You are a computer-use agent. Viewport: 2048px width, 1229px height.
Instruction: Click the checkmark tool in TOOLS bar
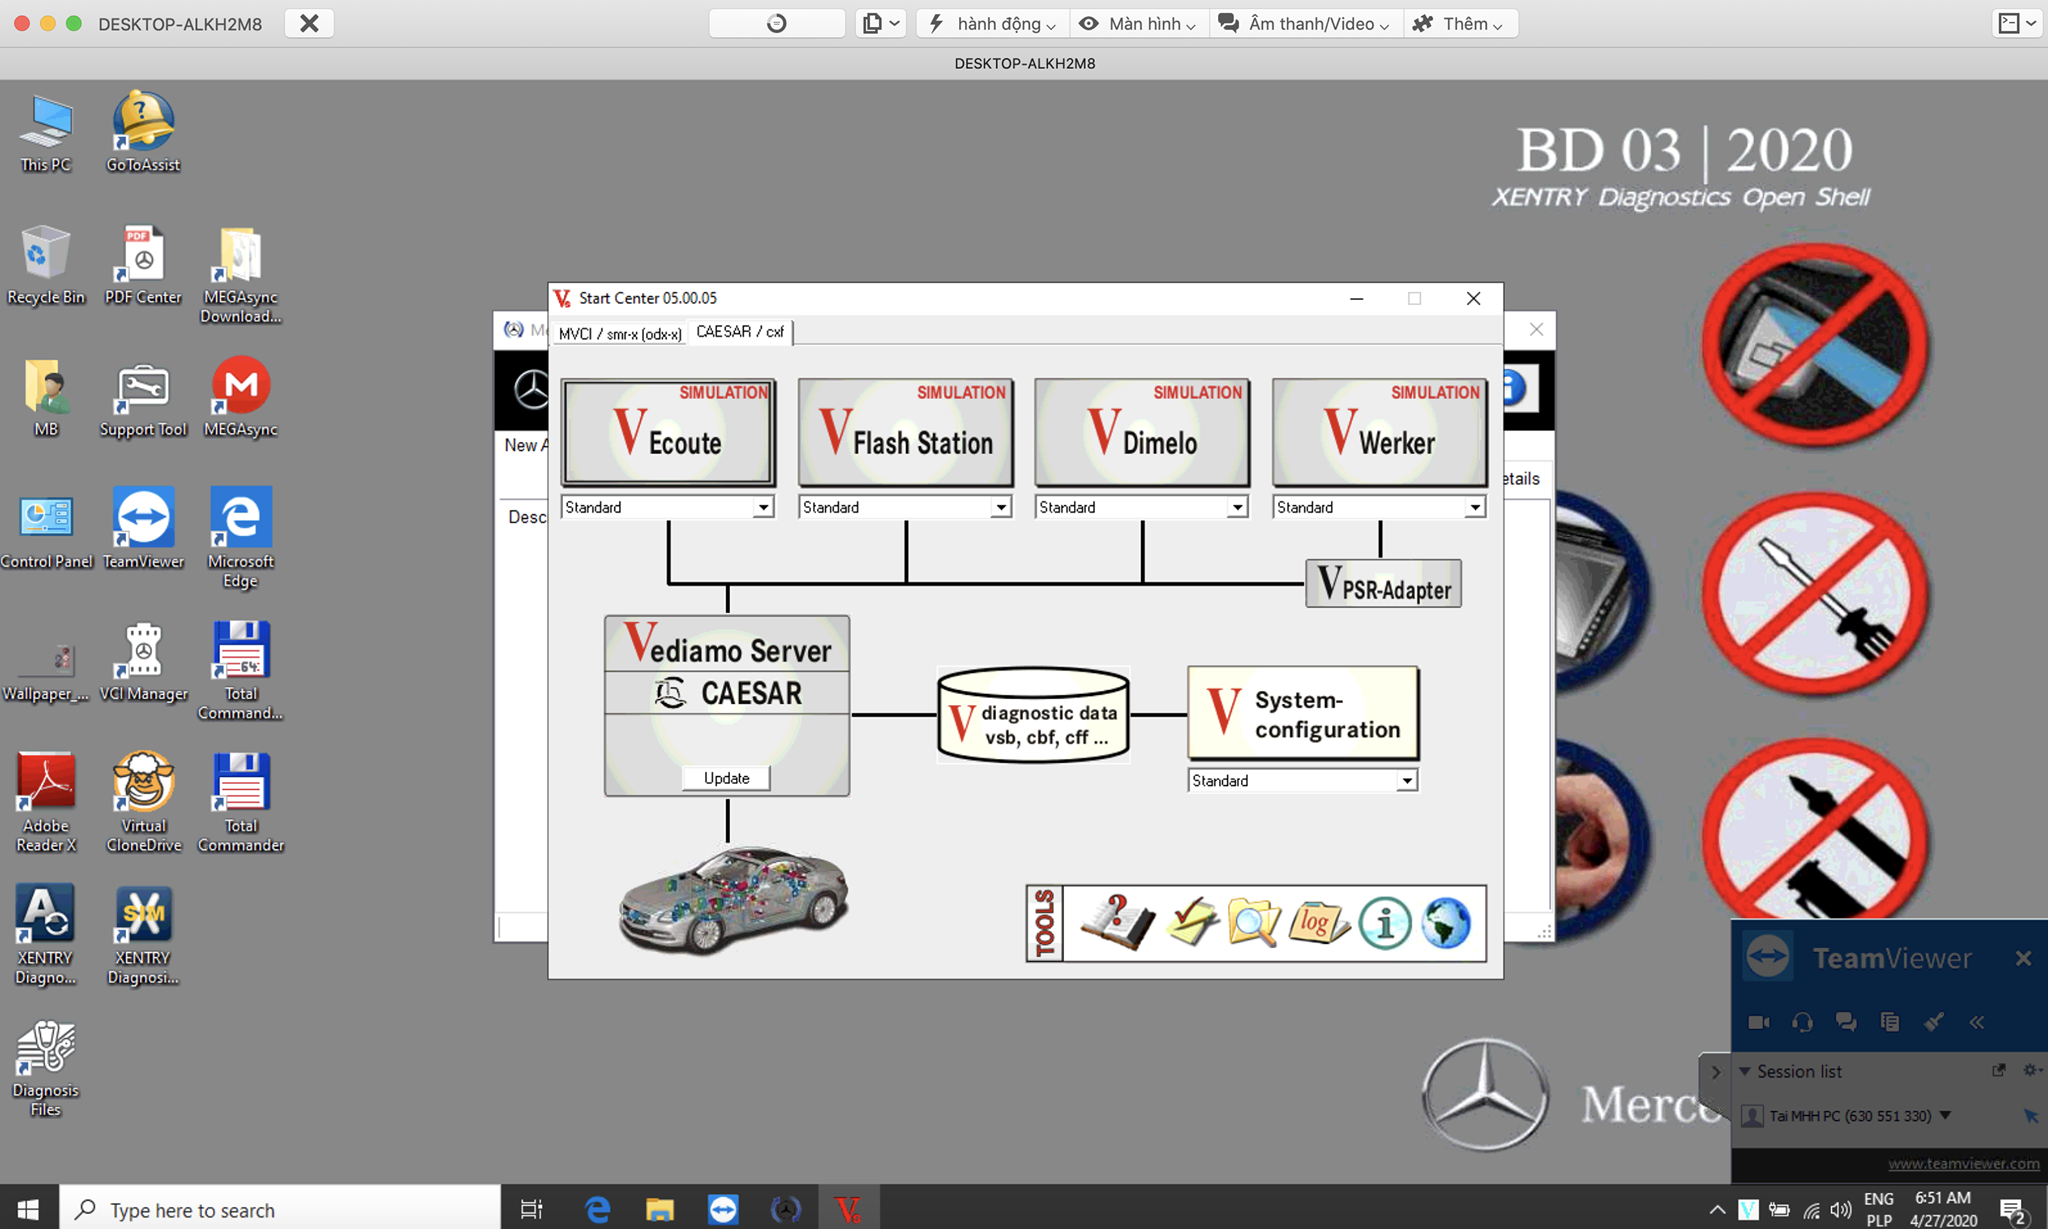pyautogui.click(x=1192, y=923)
